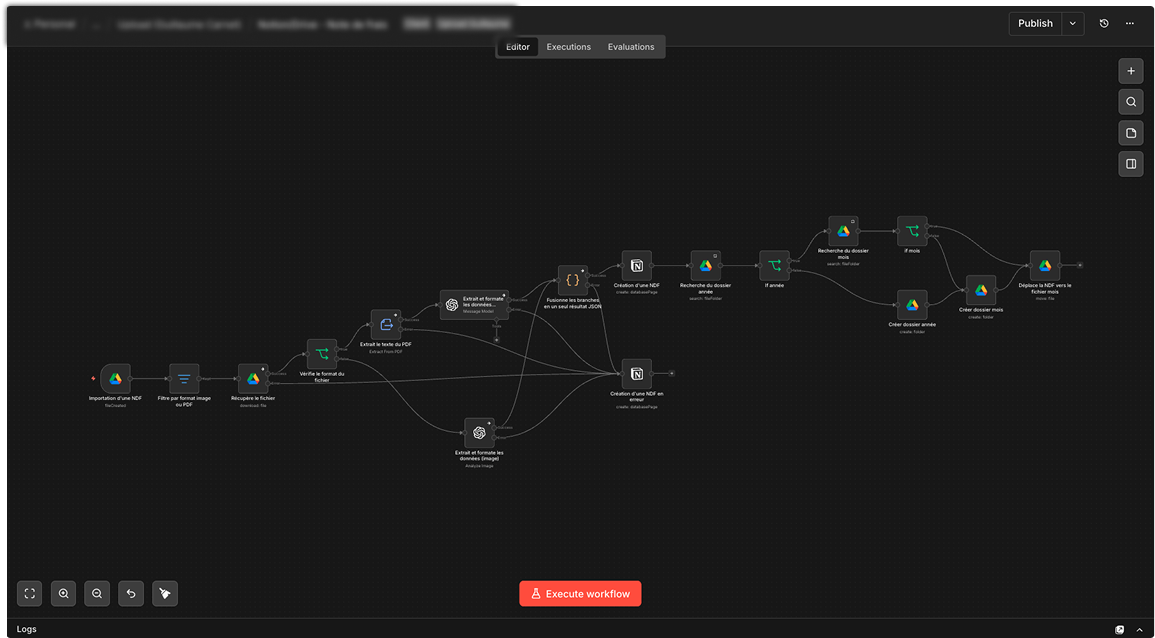Switch to the Evaluations tab
Viewport: 1155px width, 638px height.
[x=631, y=46]
